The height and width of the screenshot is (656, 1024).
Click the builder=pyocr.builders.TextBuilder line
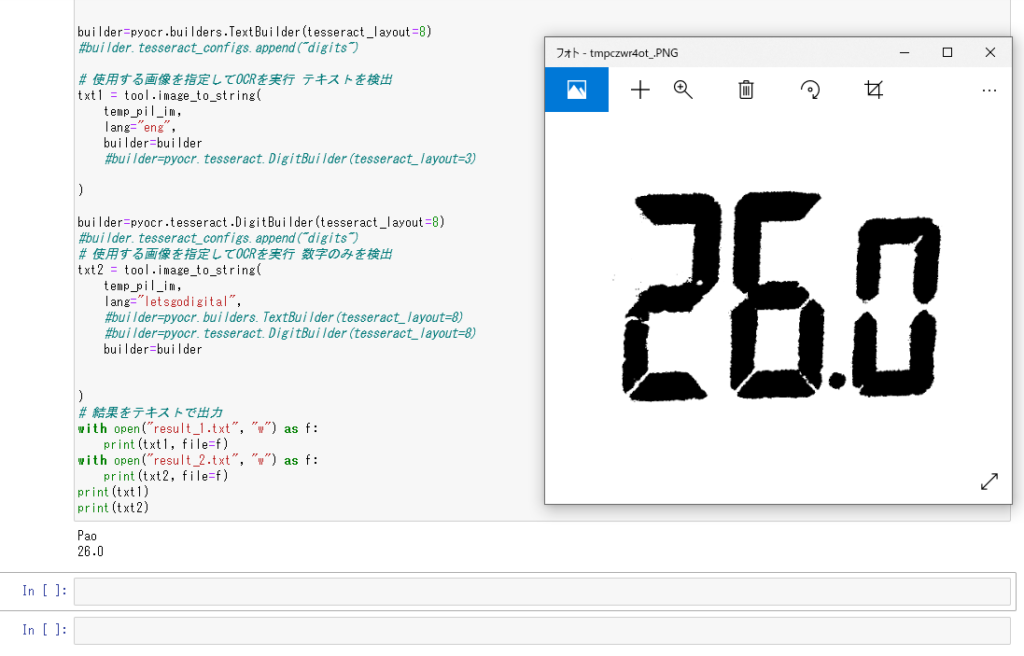click(x=255, y=32)
